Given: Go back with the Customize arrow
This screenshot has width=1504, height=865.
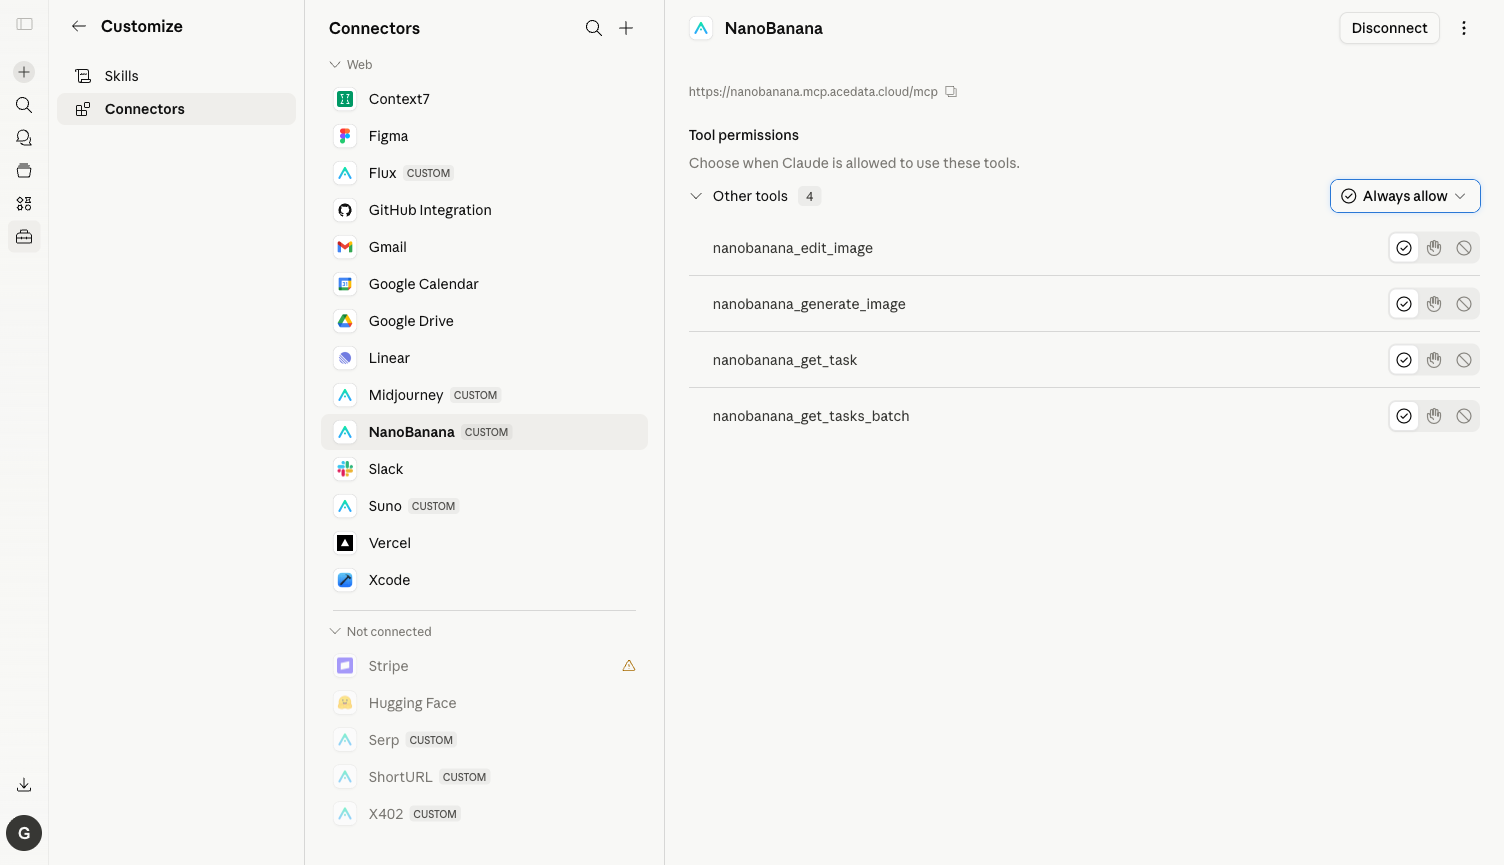Looking at the screenshot, I should coord(79,26).
